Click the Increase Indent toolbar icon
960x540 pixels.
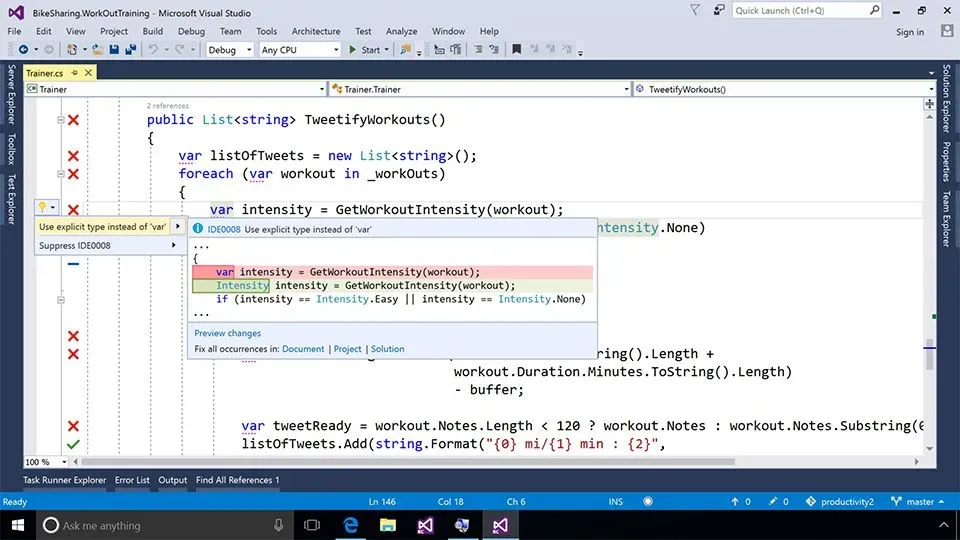tap(493, 50)
